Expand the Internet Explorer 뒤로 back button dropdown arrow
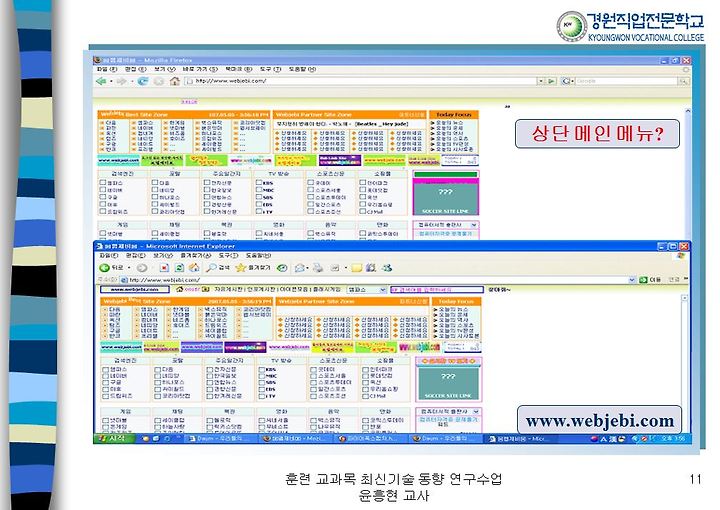720x510 pixels. 129,268
